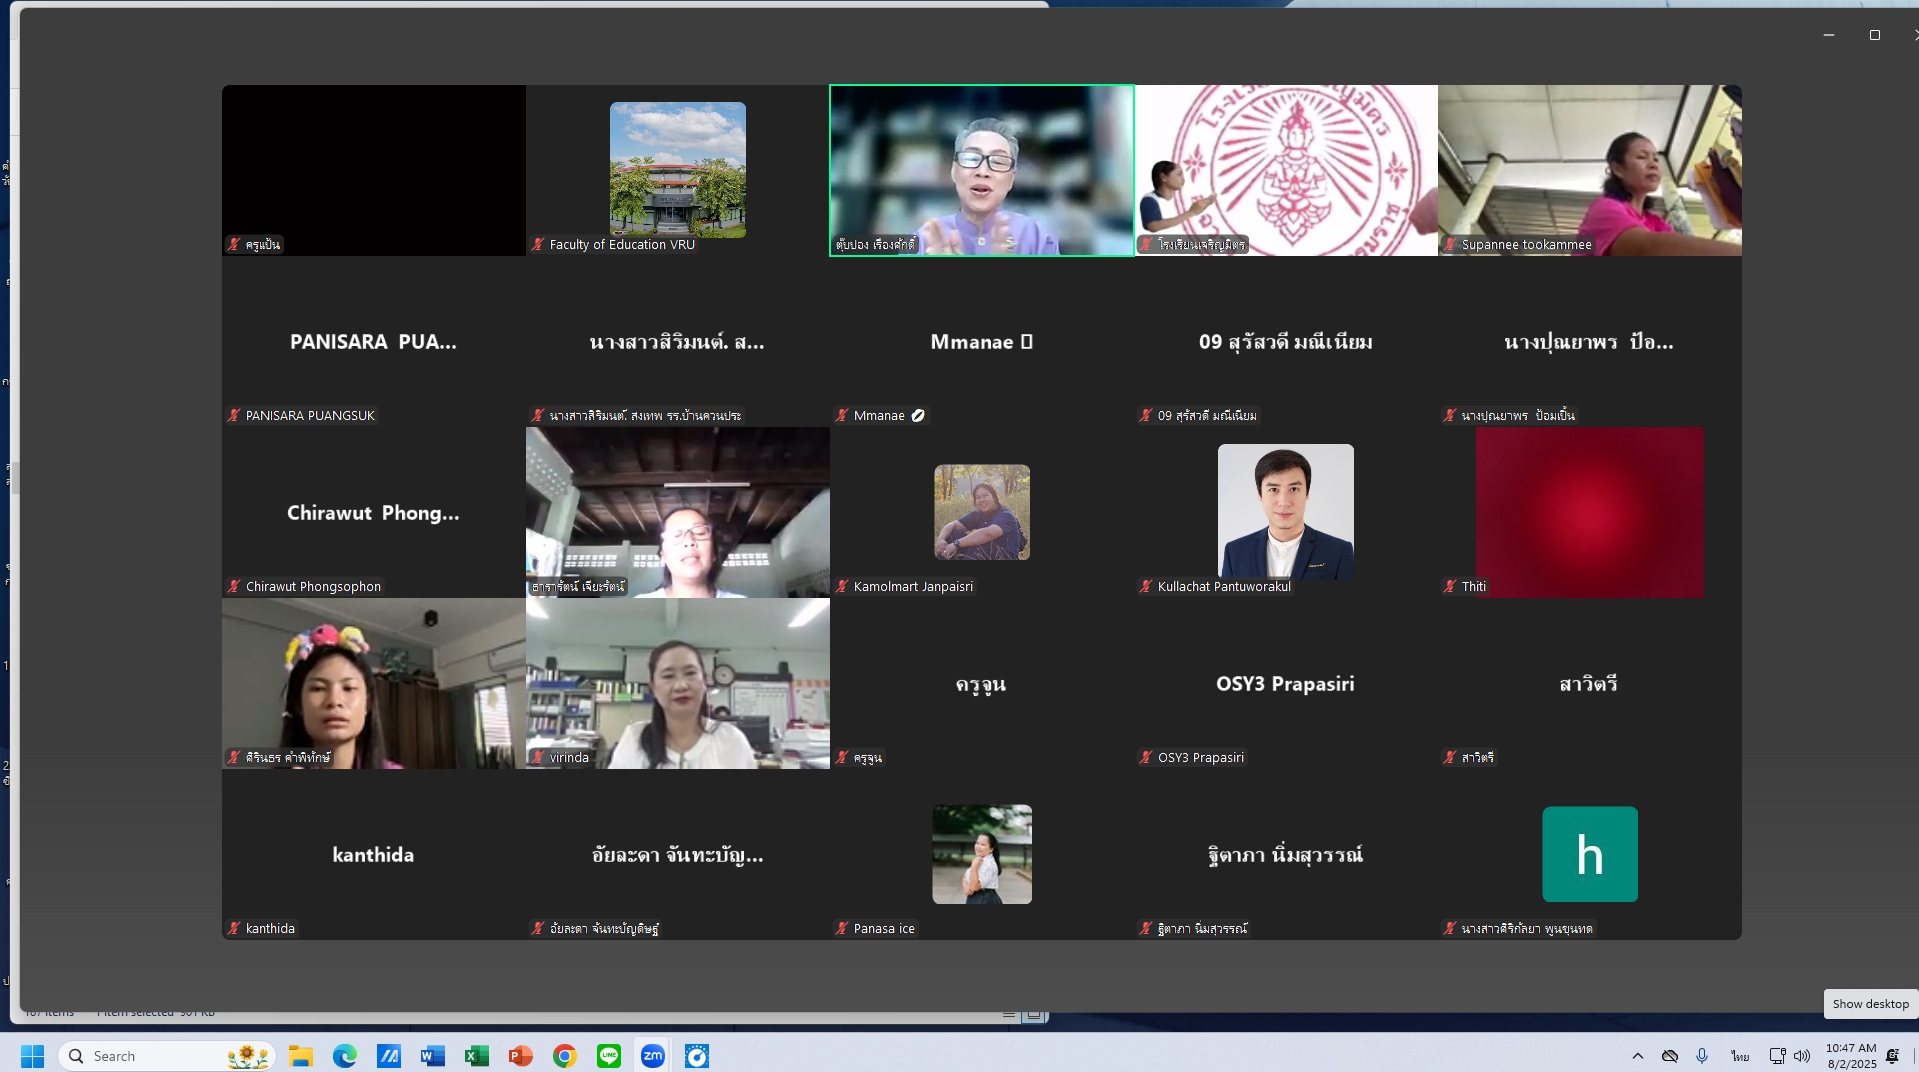
Task: Click the muted mic icon beside virinda
Action: pos(538,758)
